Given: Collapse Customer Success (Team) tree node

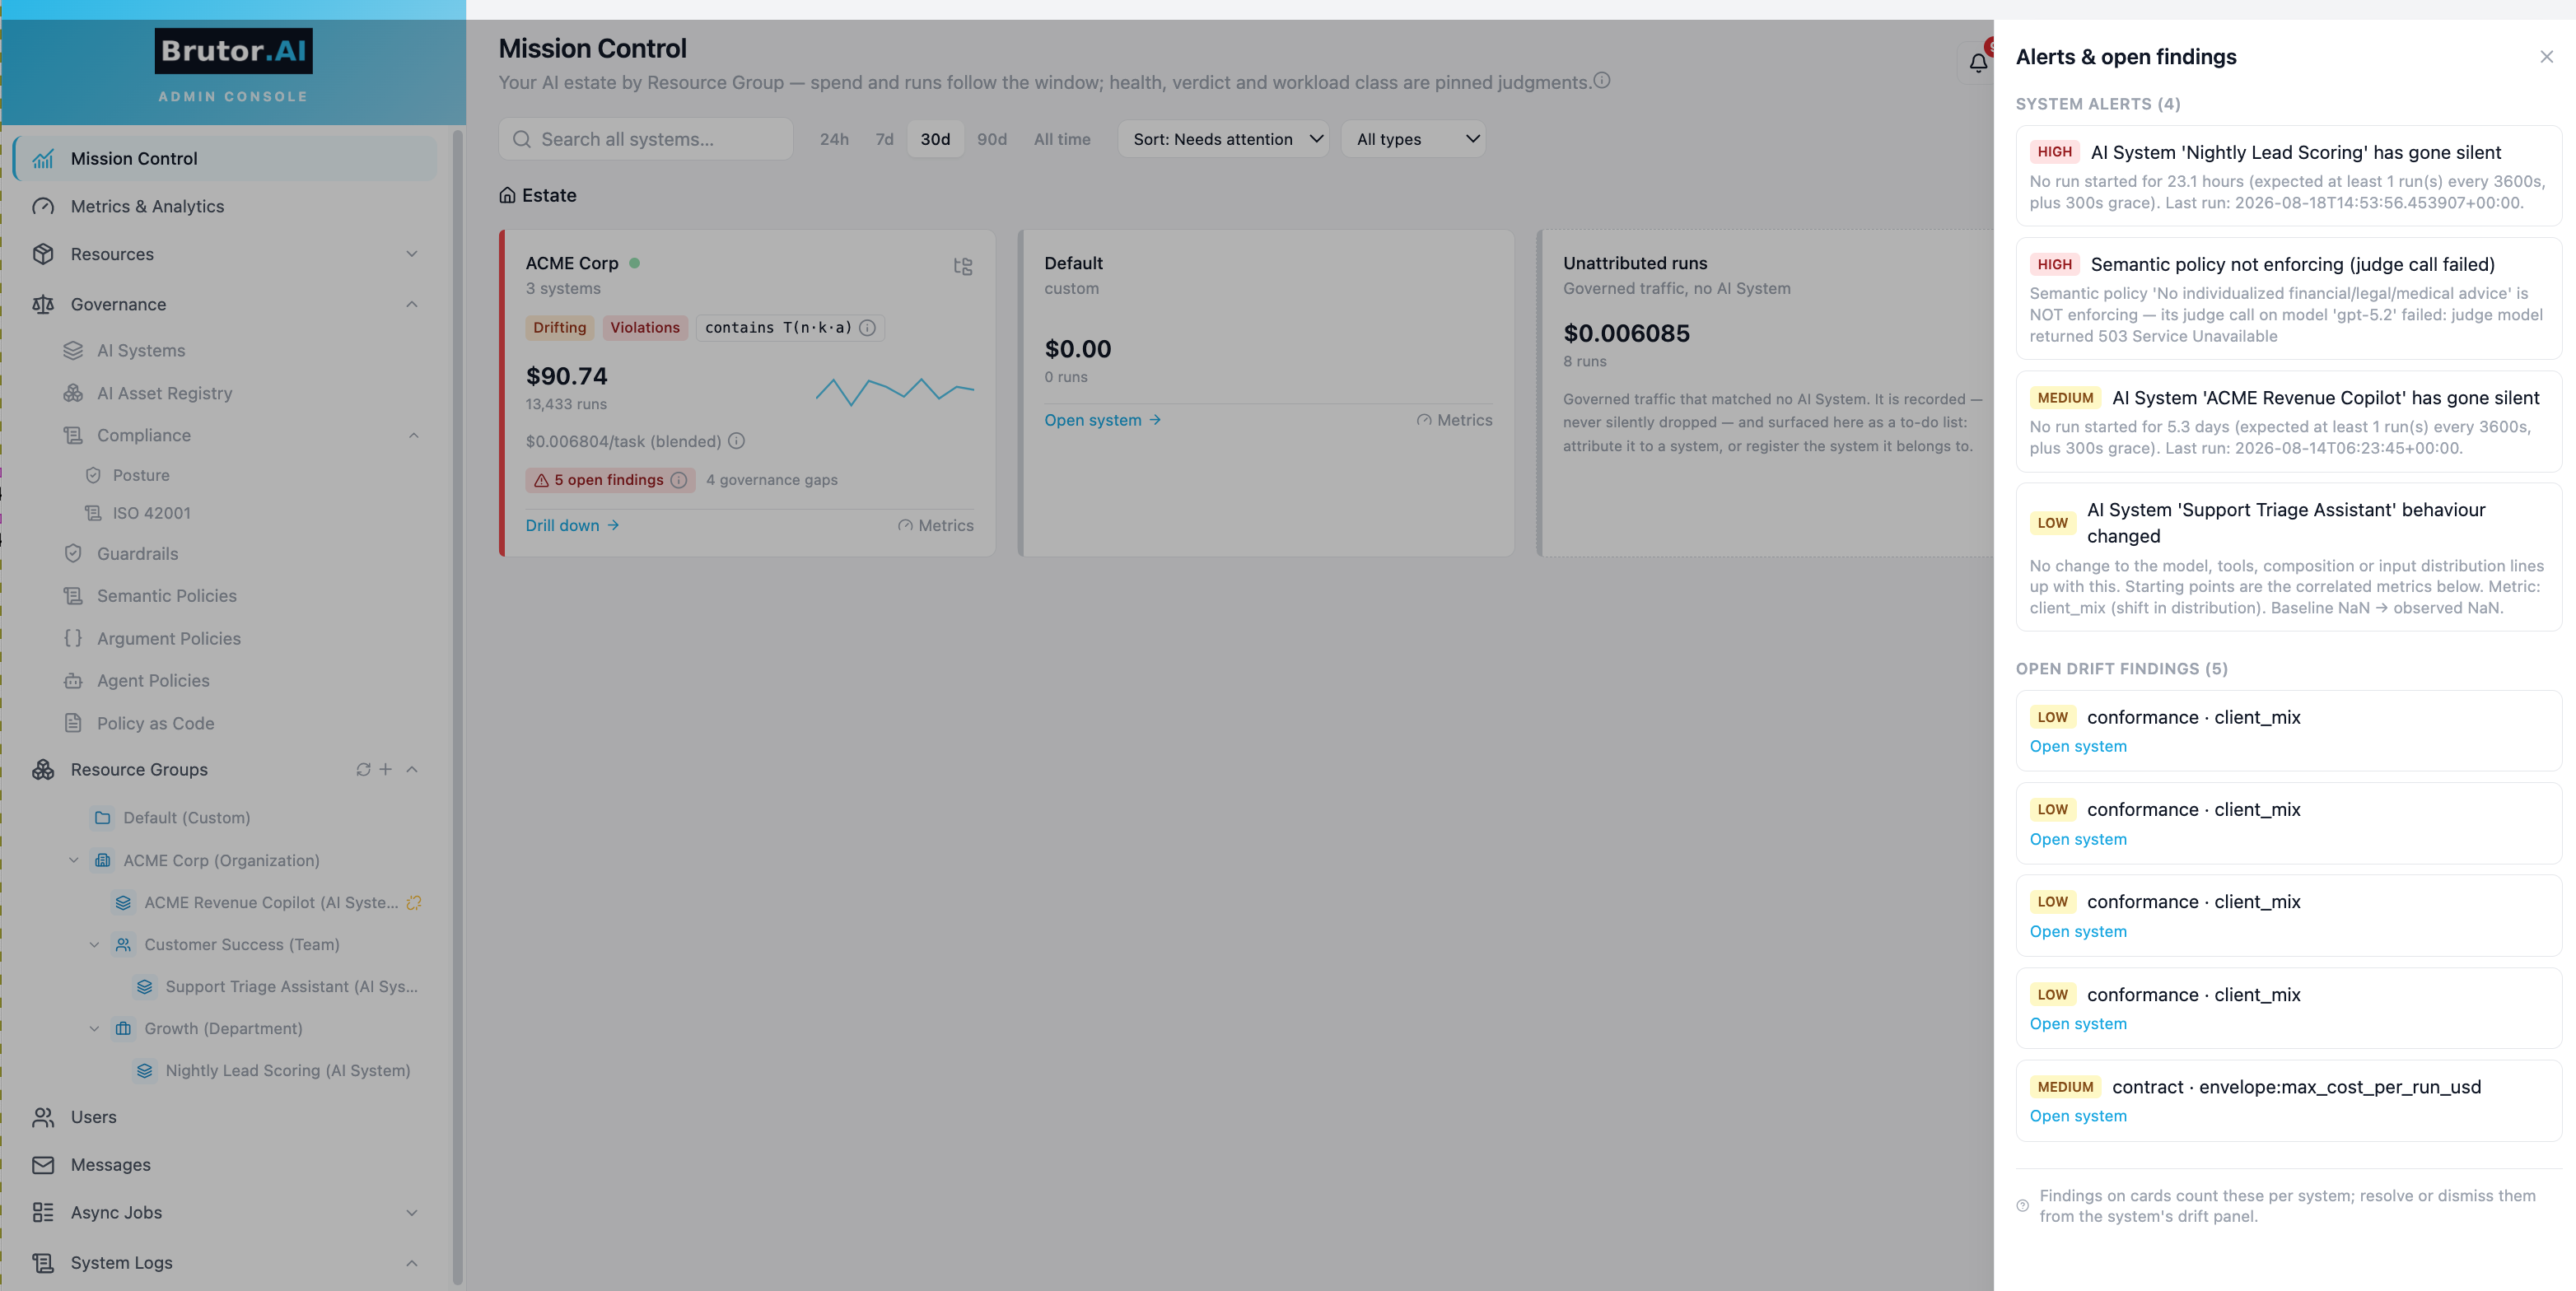Looking at the screenshot, I should [x=94, y=944].
